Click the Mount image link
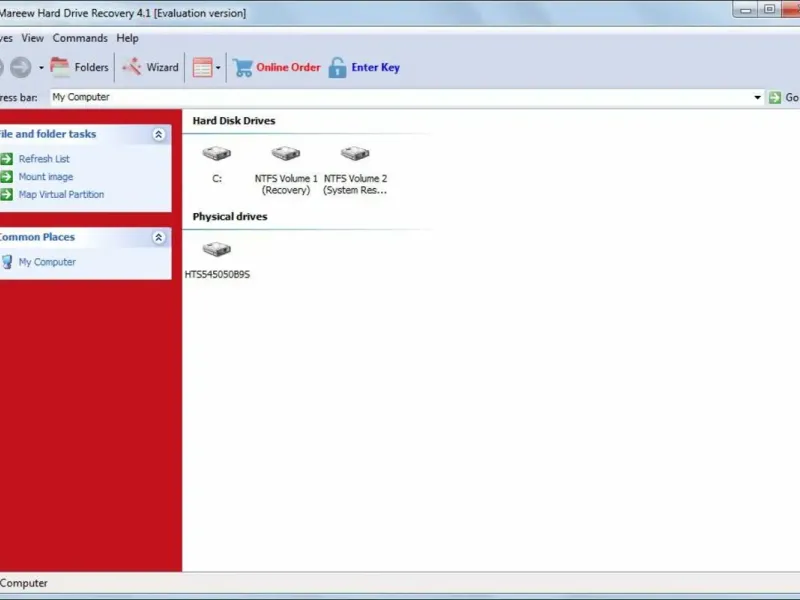800x600 pixels. 46,177
